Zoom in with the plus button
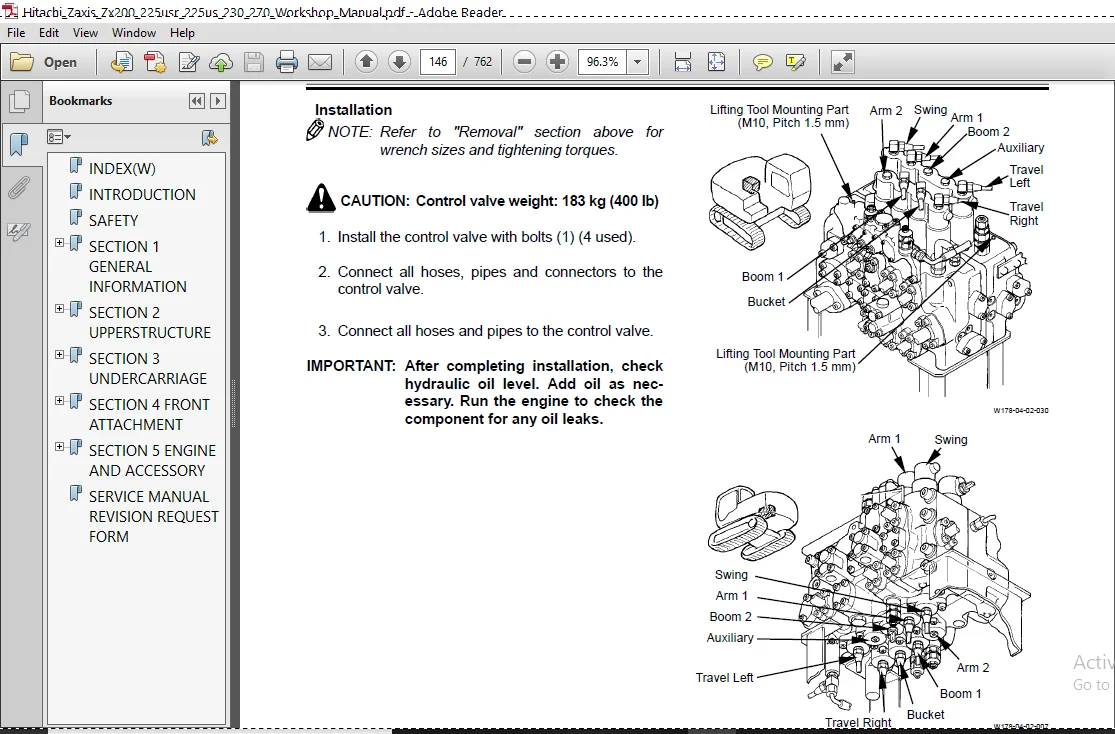Screen dimensions: 1115x734 coord(558,62)
